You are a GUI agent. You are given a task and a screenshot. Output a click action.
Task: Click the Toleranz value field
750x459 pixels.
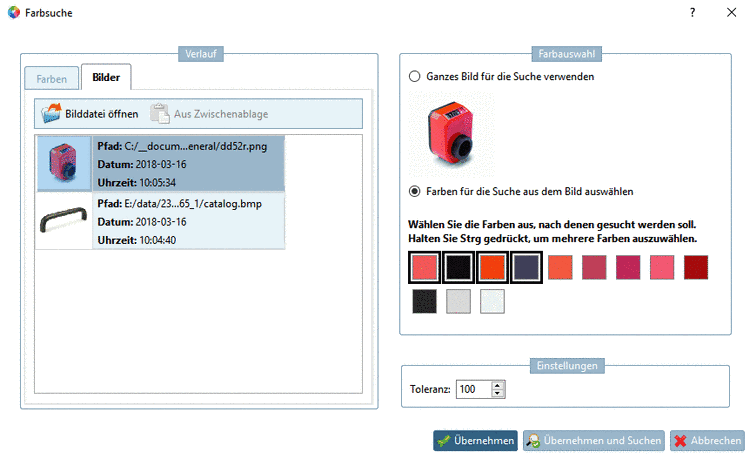[474, 389]
